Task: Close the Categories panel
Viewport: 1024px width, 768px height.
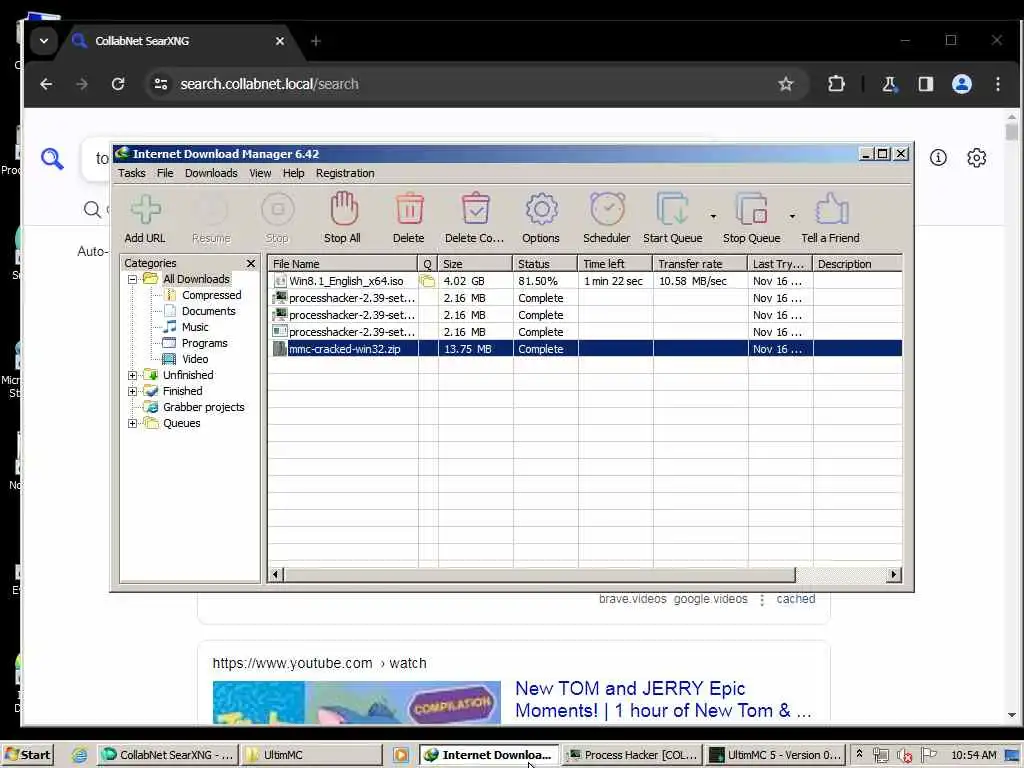Action: click(251, 263)
